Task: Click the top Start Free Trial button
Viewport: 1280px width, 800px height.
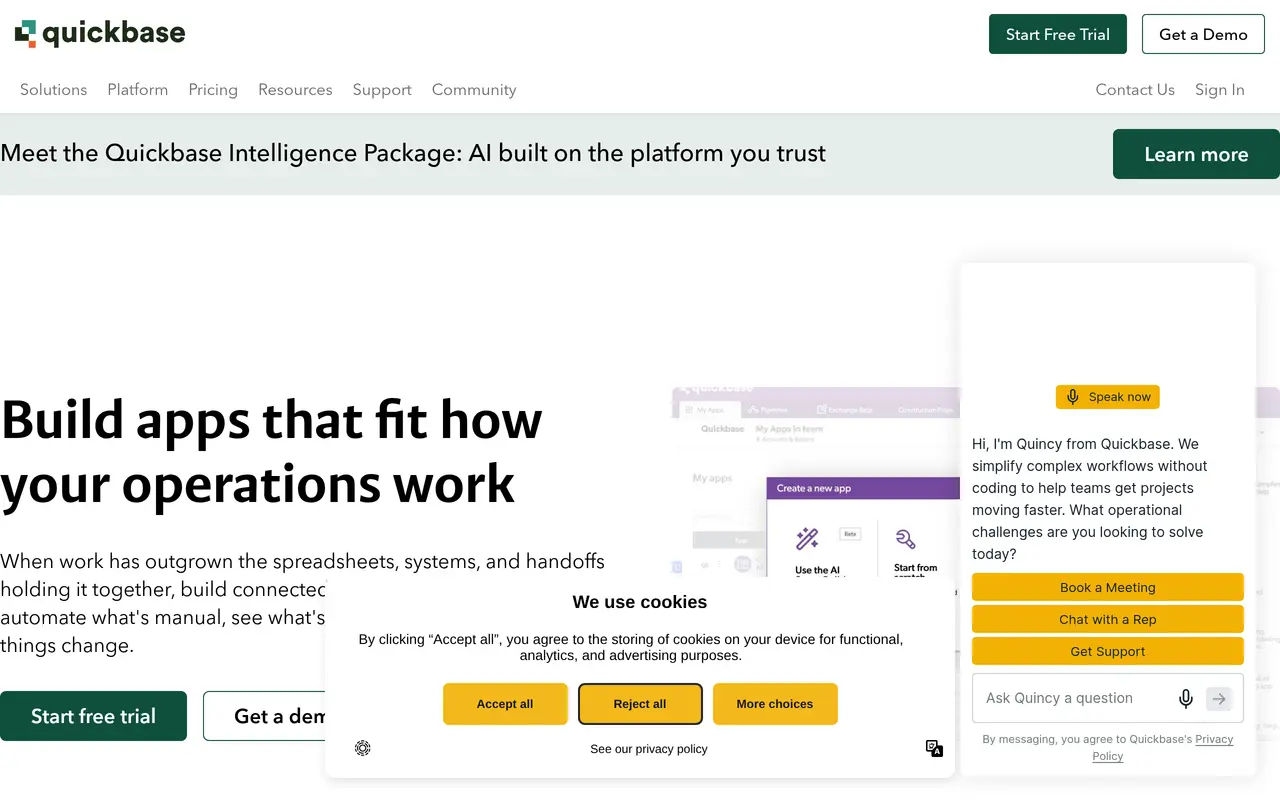Action: pos(1058,34)
